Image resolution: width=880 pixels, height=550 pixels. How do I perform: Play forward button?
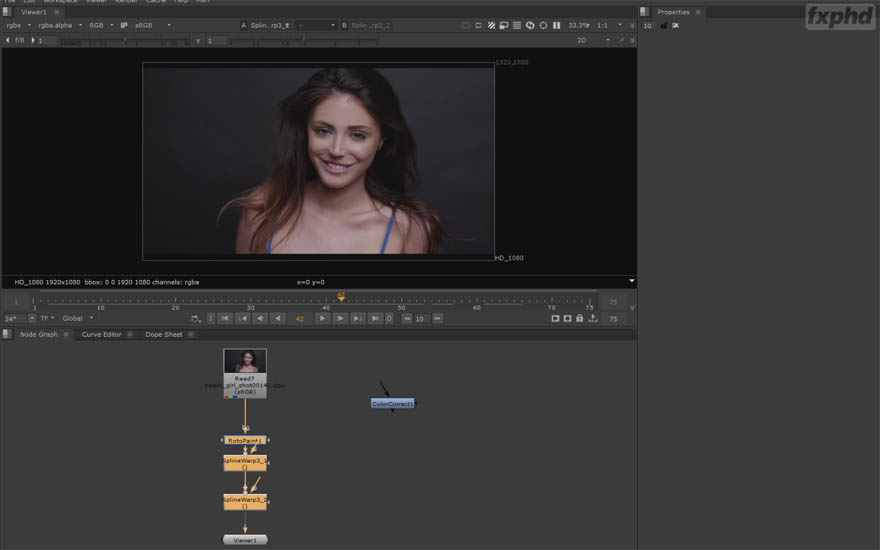pyautogui.click(x=322, y=318)
